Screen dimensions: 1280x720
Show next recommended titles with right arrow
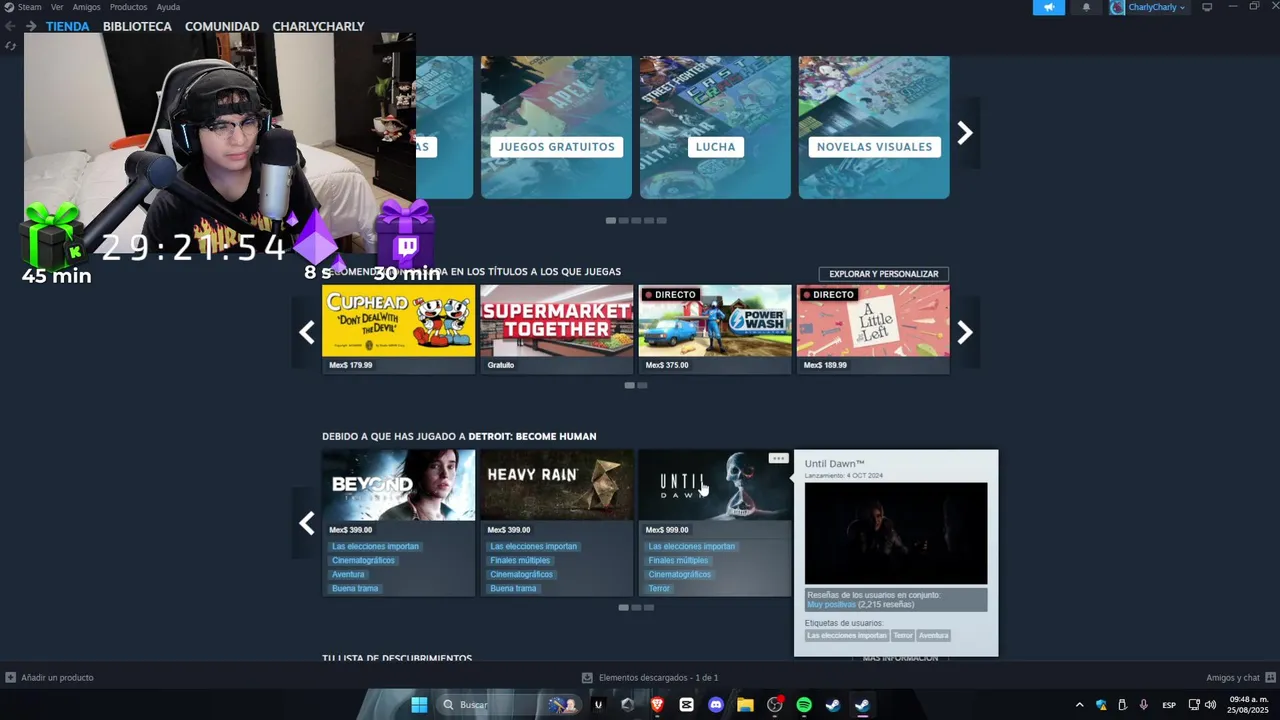(965, 332)
